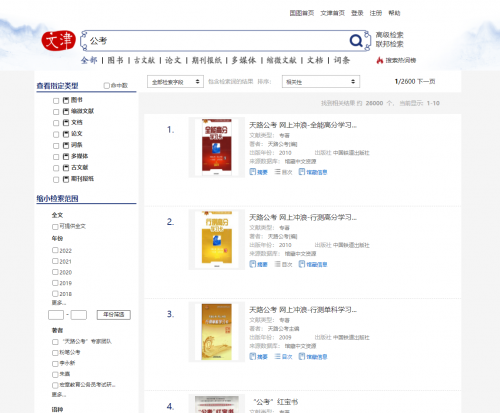500x413 pixels.
Task: Open the 全部检索字段 dropdown
Action: pos(175,82)
